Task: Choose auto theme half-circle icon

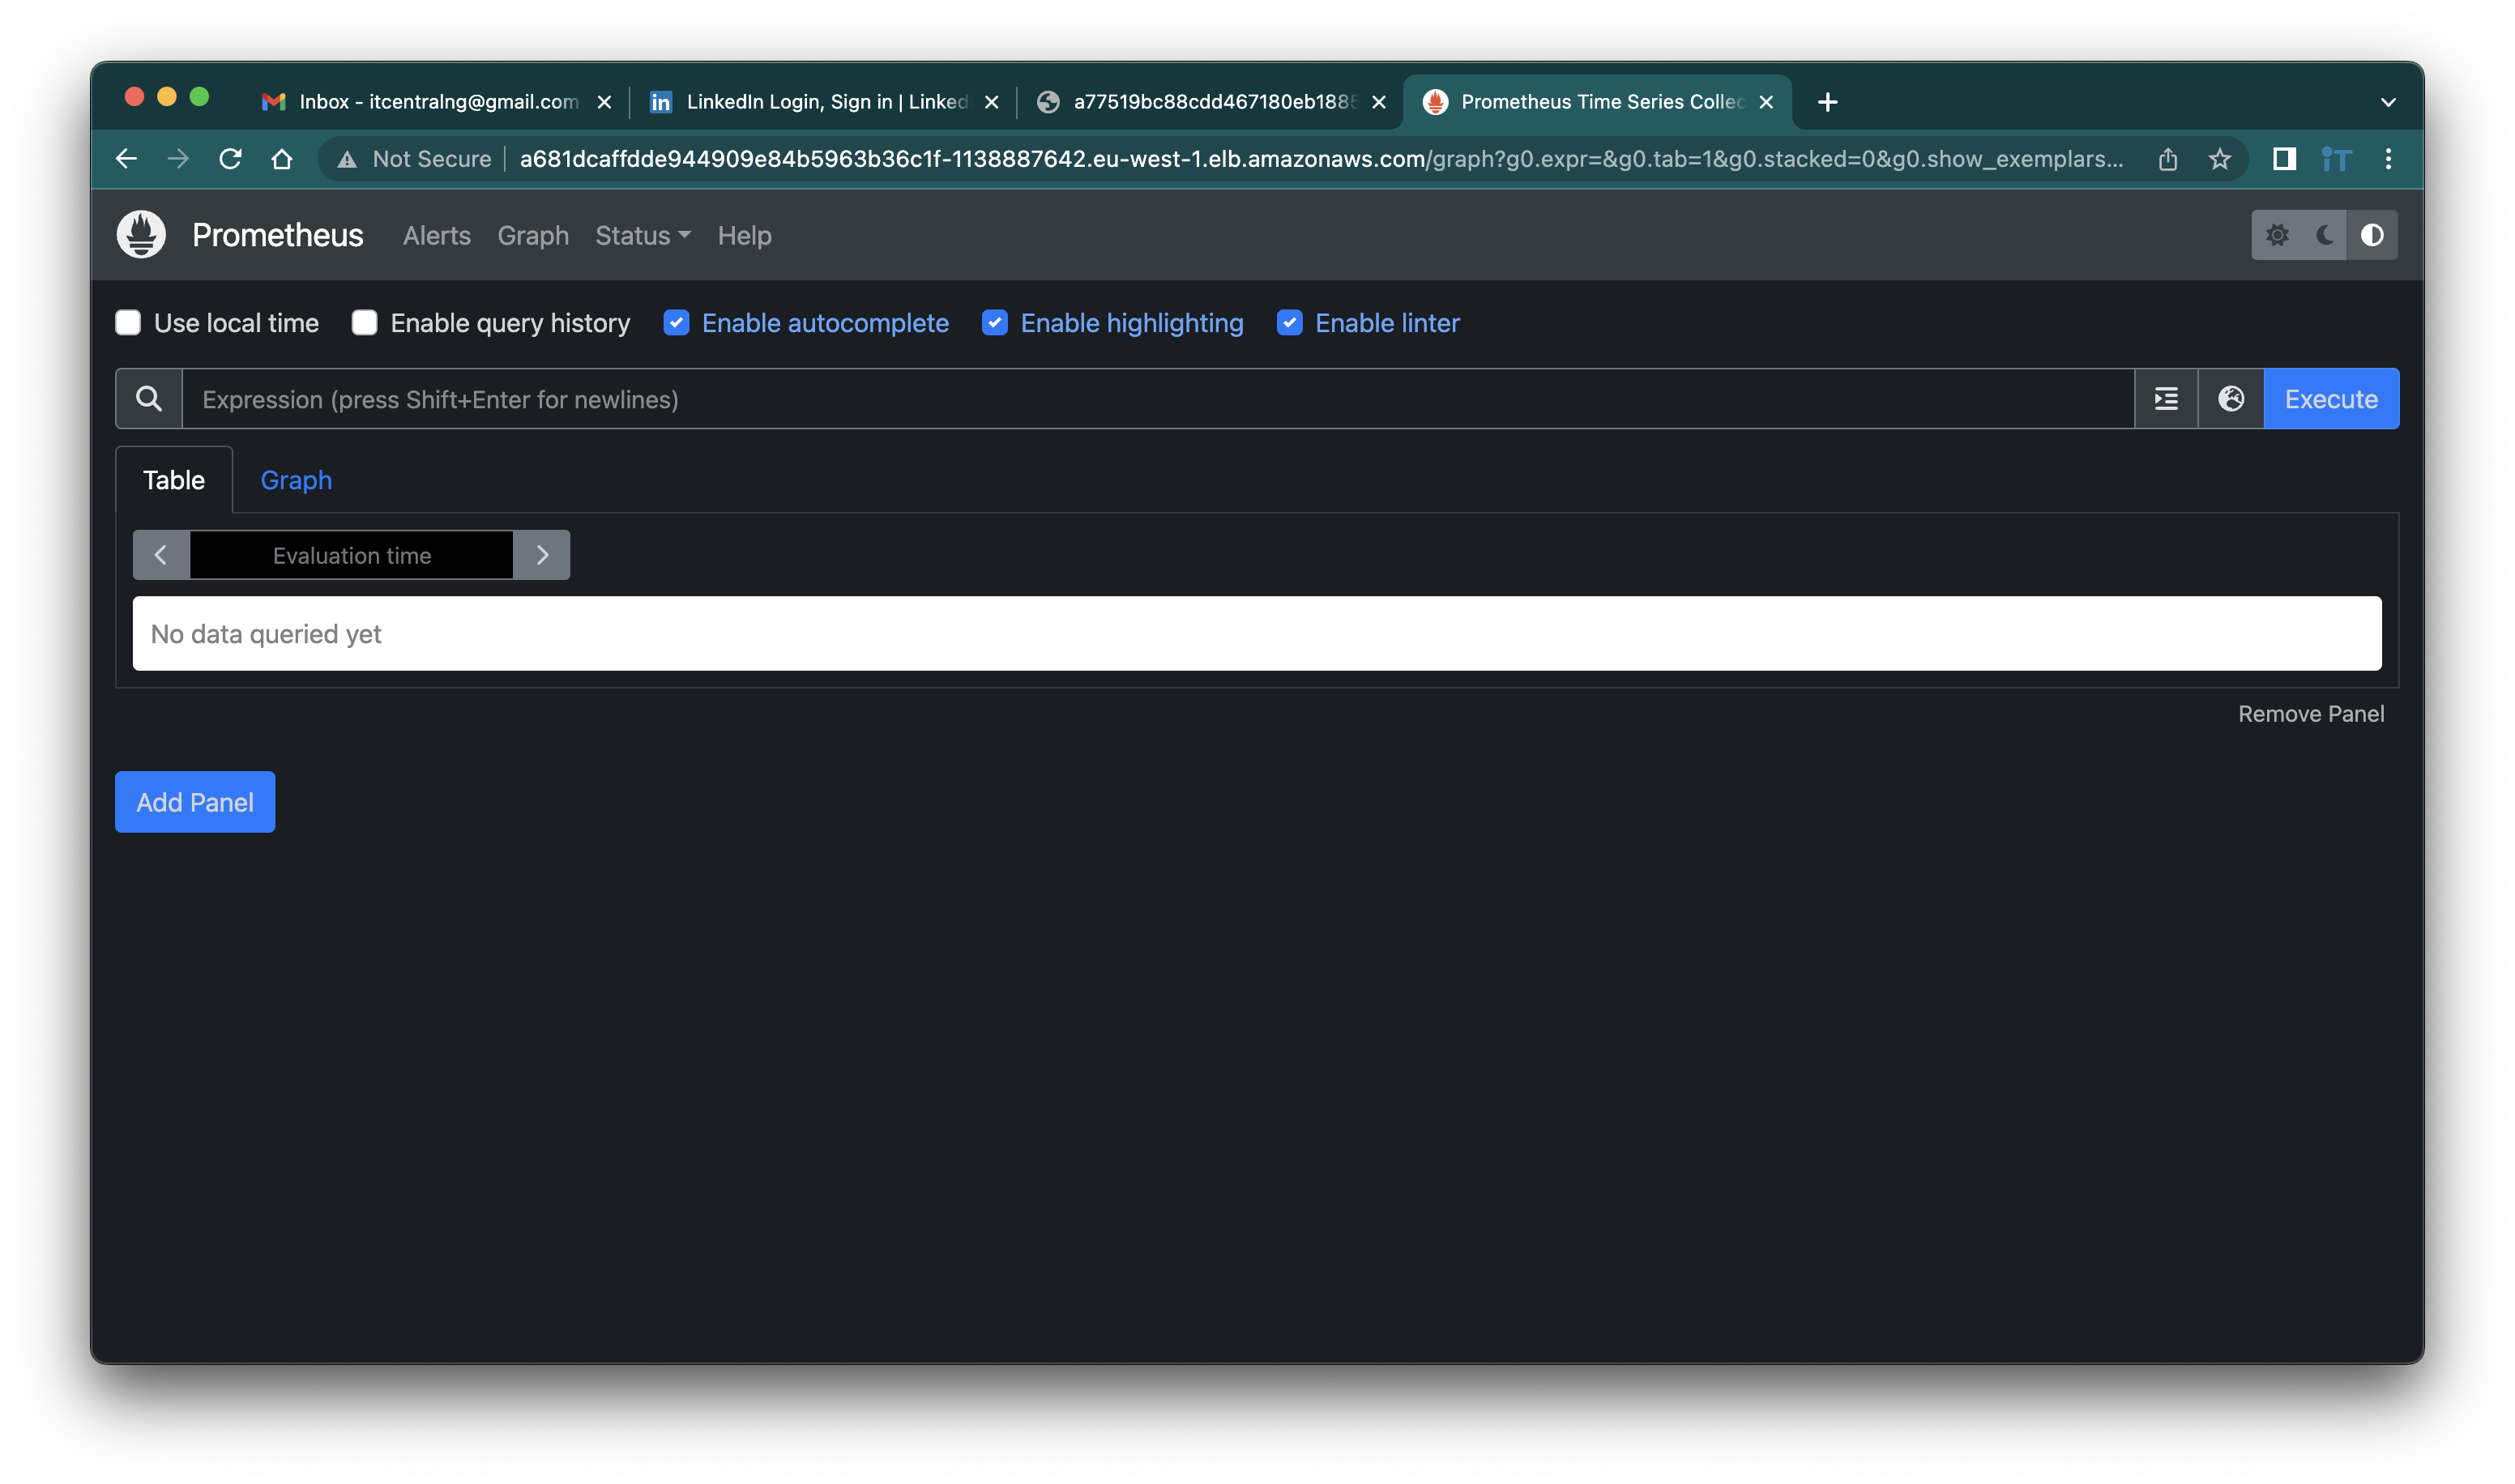Action: pos(2371,235)
